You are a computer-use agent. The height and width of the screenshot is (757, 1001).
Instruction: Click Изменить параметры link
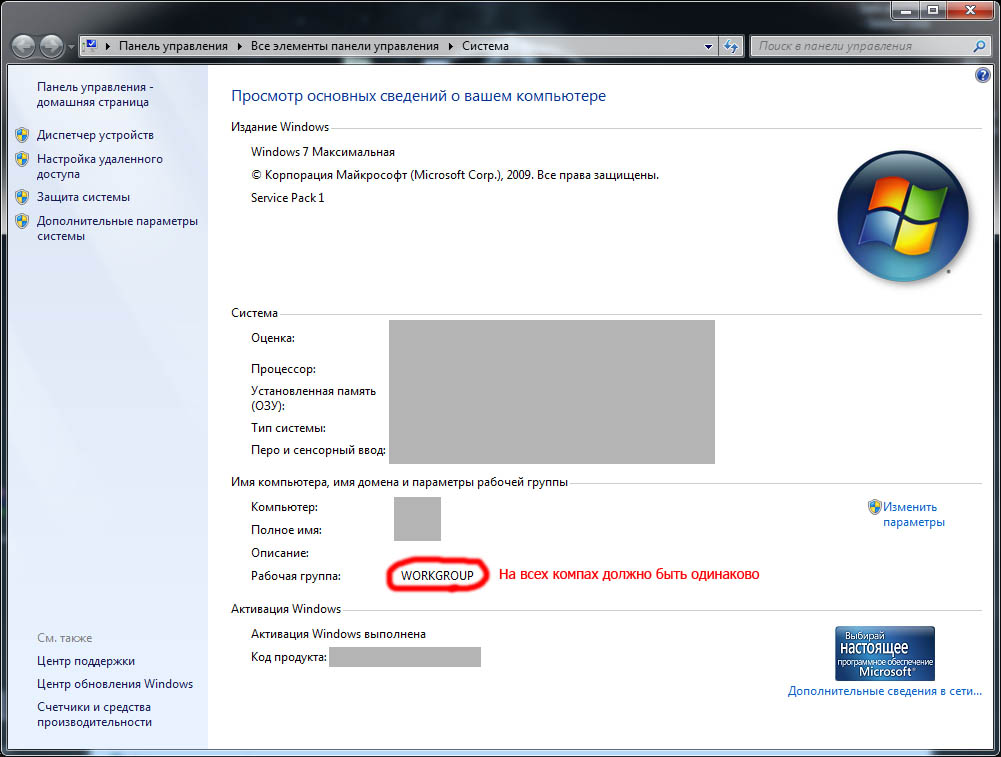[x=914, y=514]
